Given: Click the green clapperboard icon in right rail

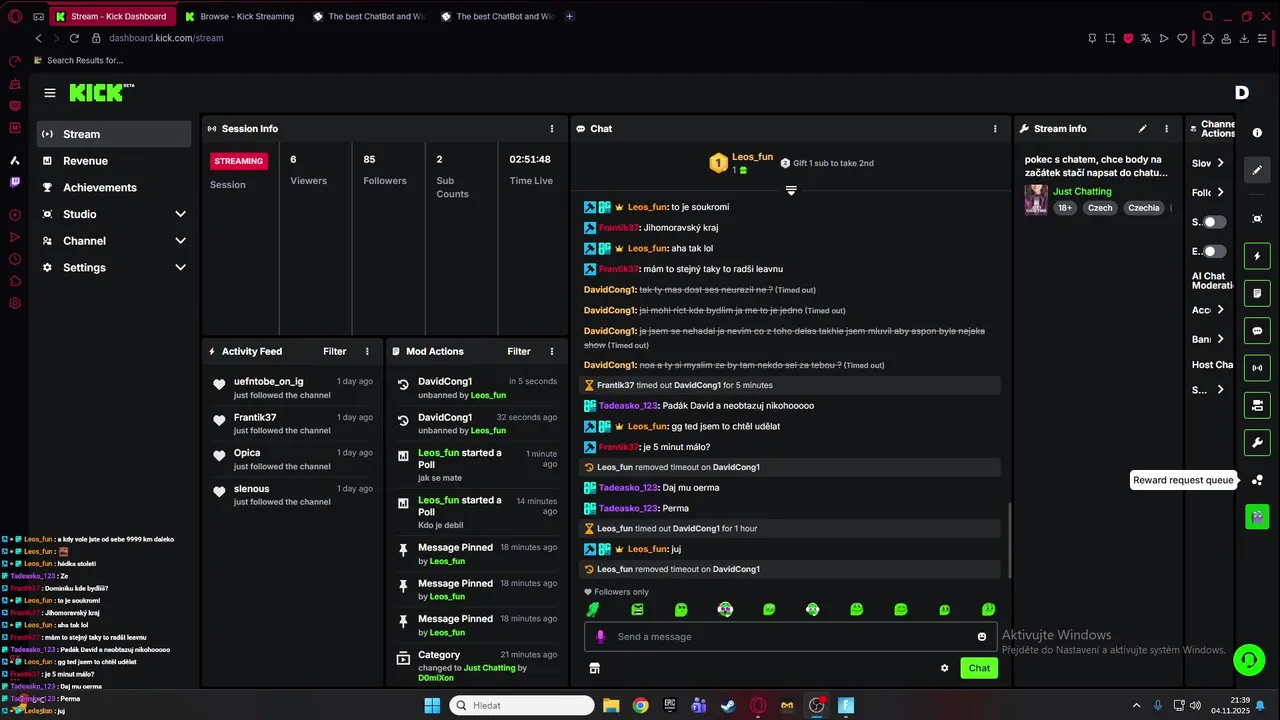Looking at the screenshot, I should [x=1257, y=516].
